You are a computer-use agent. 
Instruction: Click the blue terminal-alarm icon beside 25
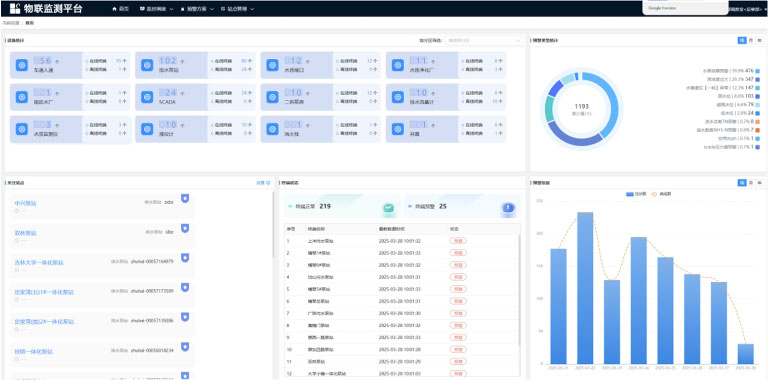(x=508, y=208)
